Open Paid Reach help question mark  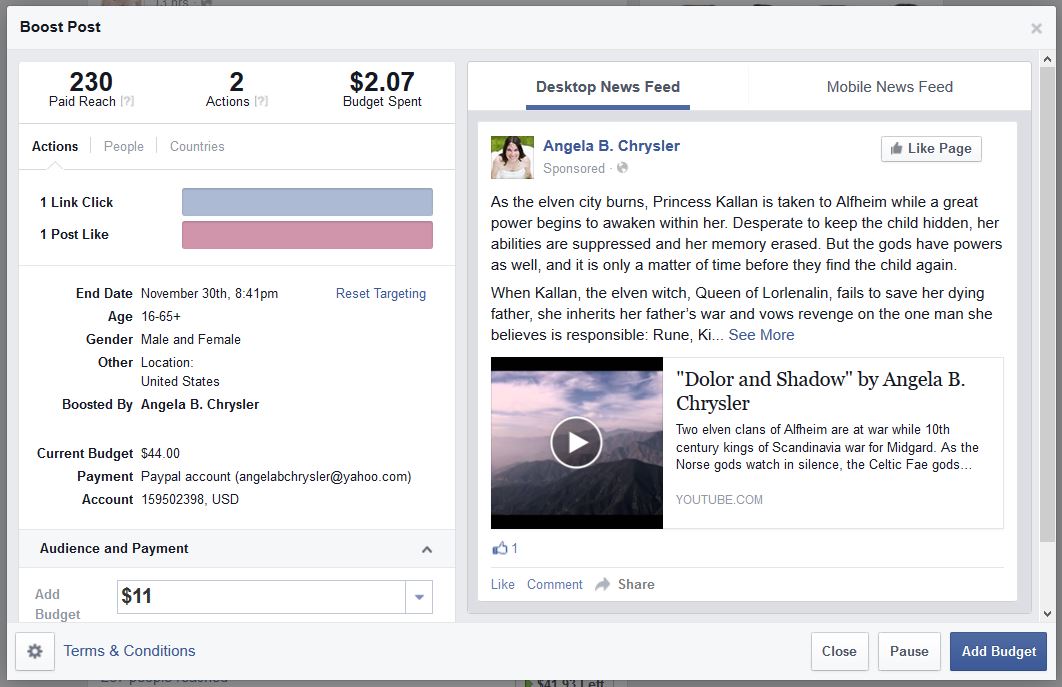tap(127, 102)
